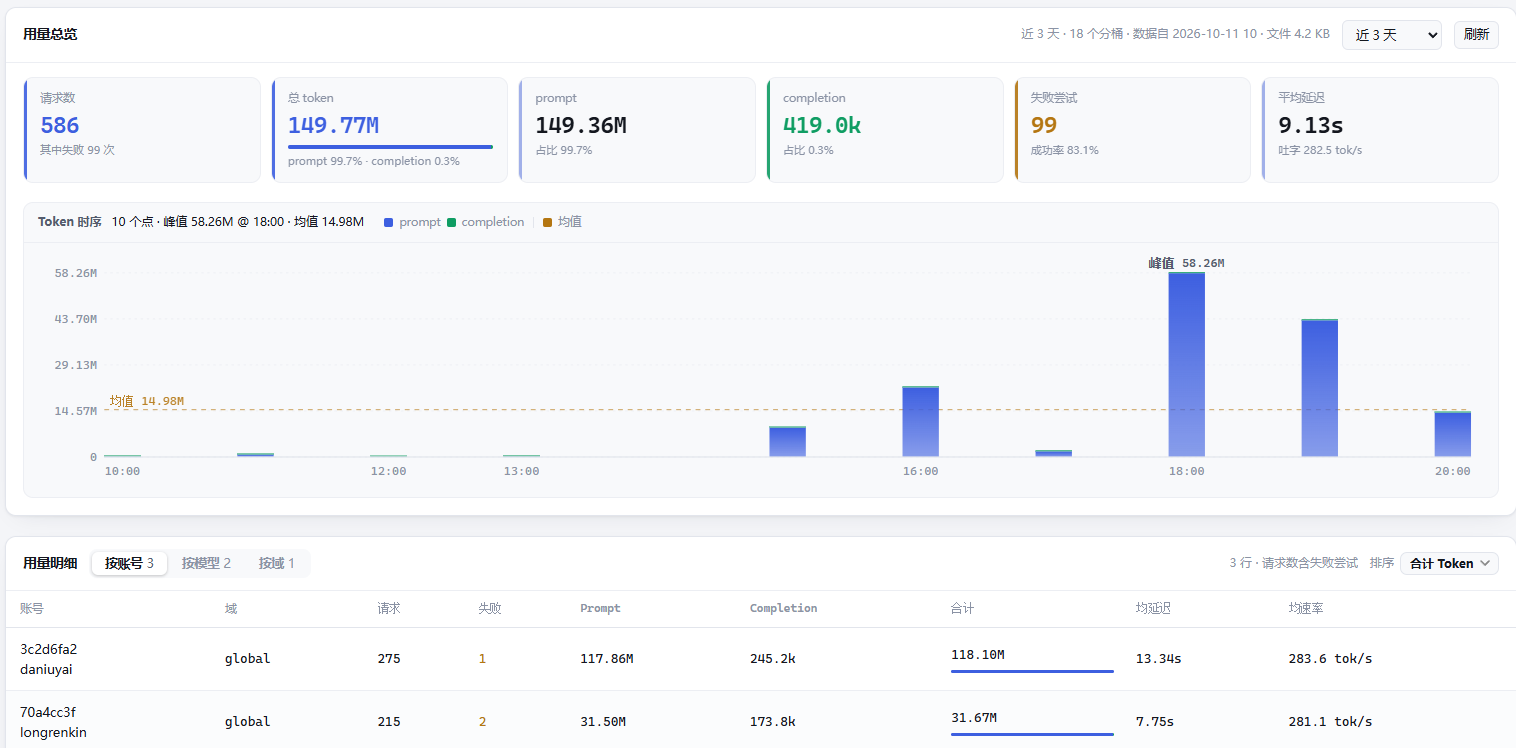Open the 近 3 天 time range dropdown
The width and height of the screenshot is (1516, 748).
click(1391, 35)
